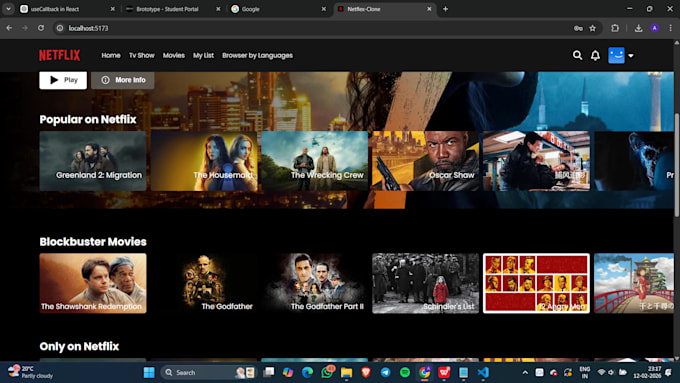Click the taskbar Search box
The image size is (680, 383).
209,373
